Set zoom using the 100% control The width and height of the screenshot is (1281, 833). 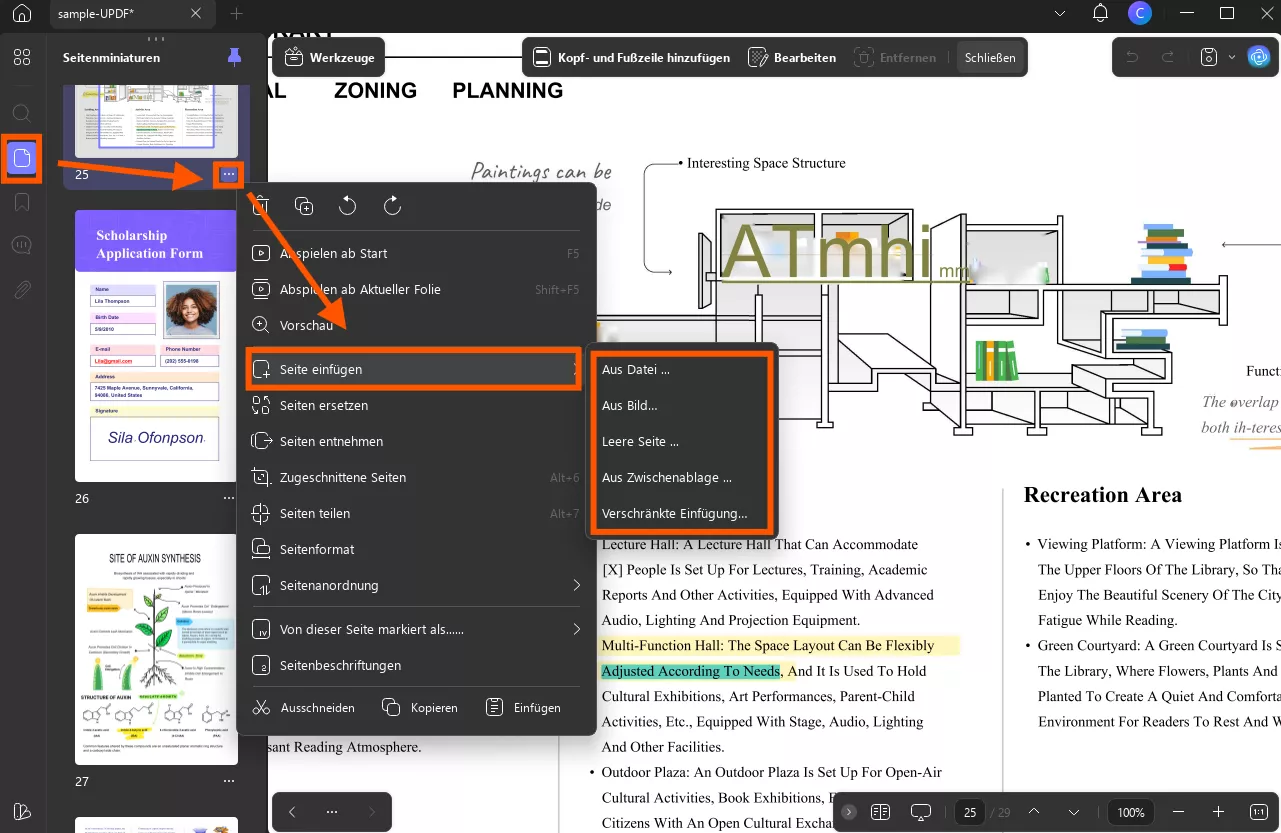click(1130, 812)
